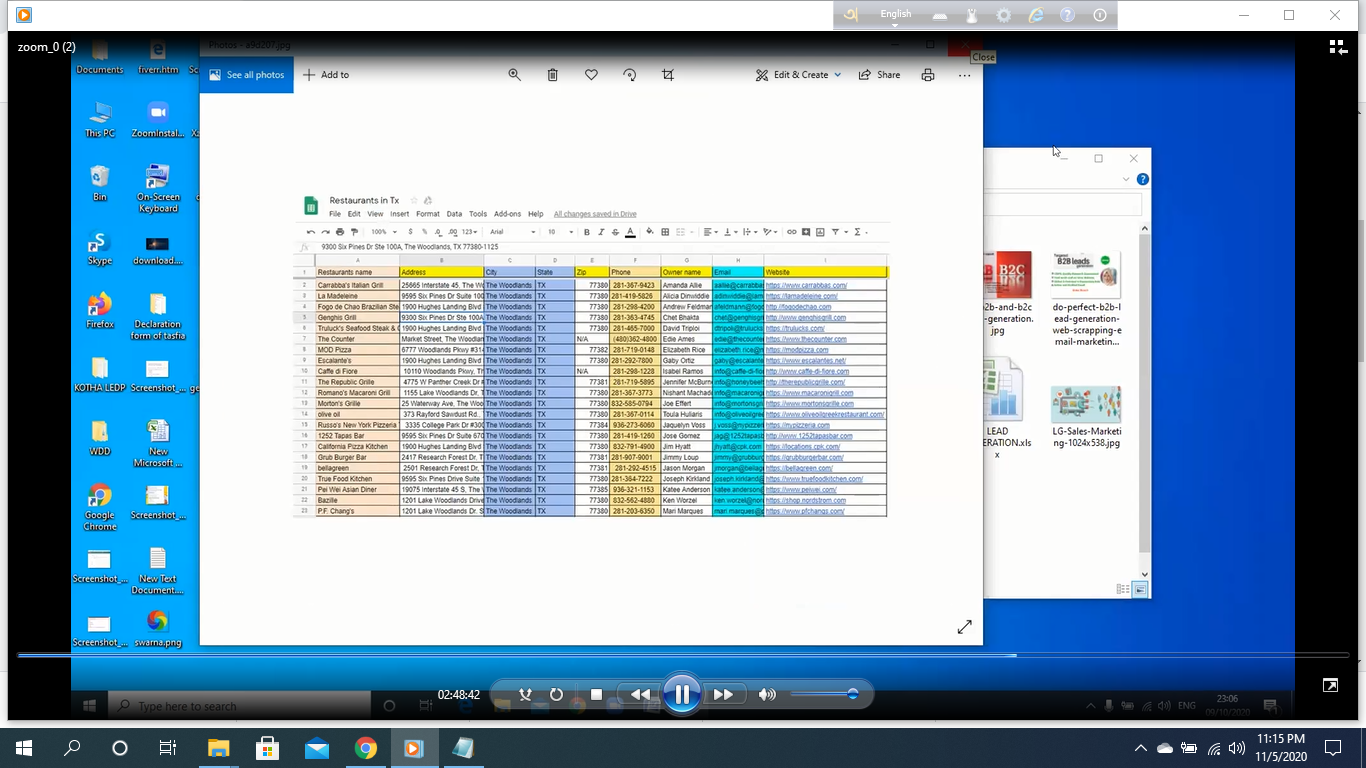Switch to See all photos
Viewport: 1366px width, 768px height.
246,74
